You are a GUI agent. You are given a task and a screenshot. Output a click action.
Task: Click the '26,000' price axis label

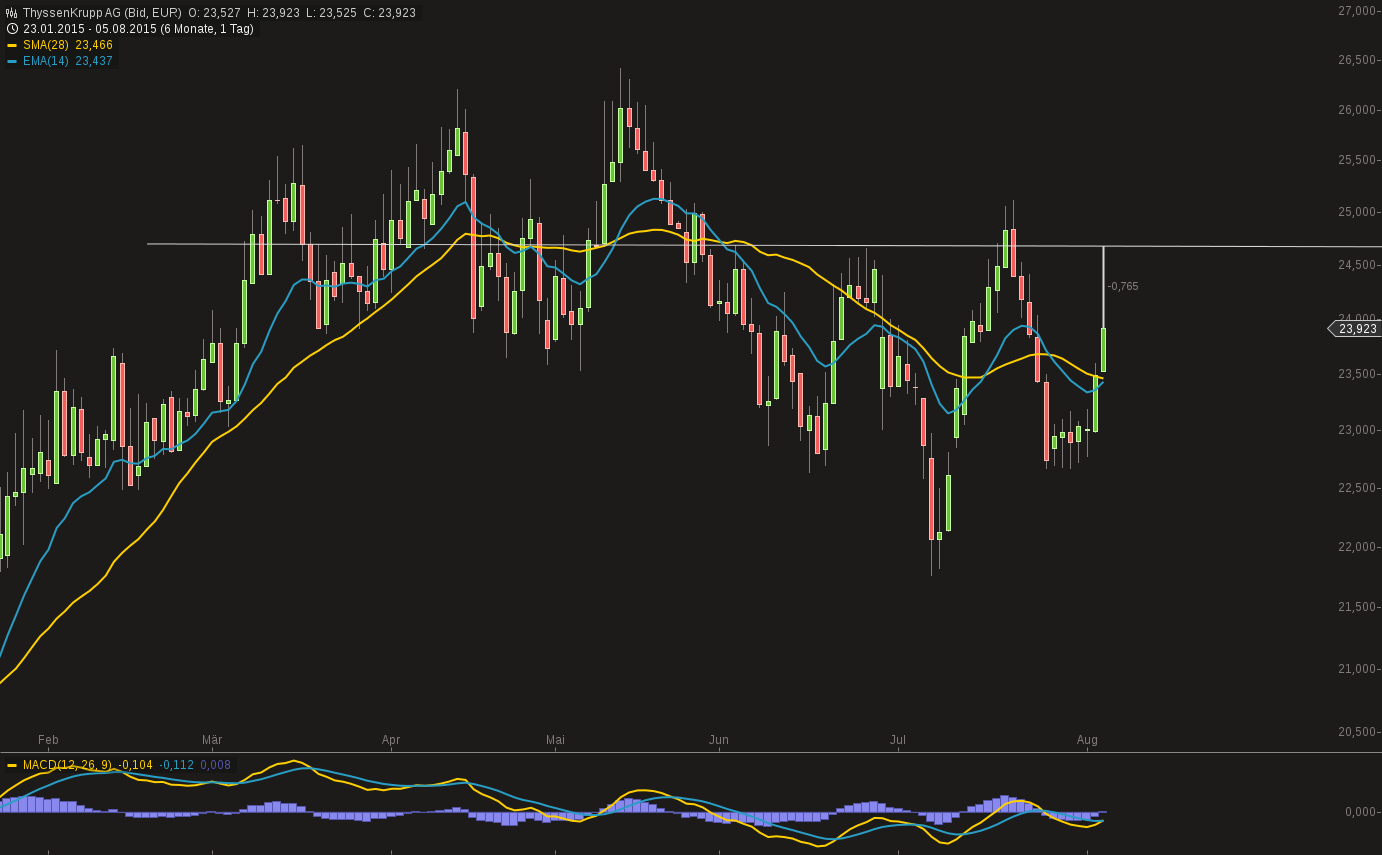[x=1357, y=110]
